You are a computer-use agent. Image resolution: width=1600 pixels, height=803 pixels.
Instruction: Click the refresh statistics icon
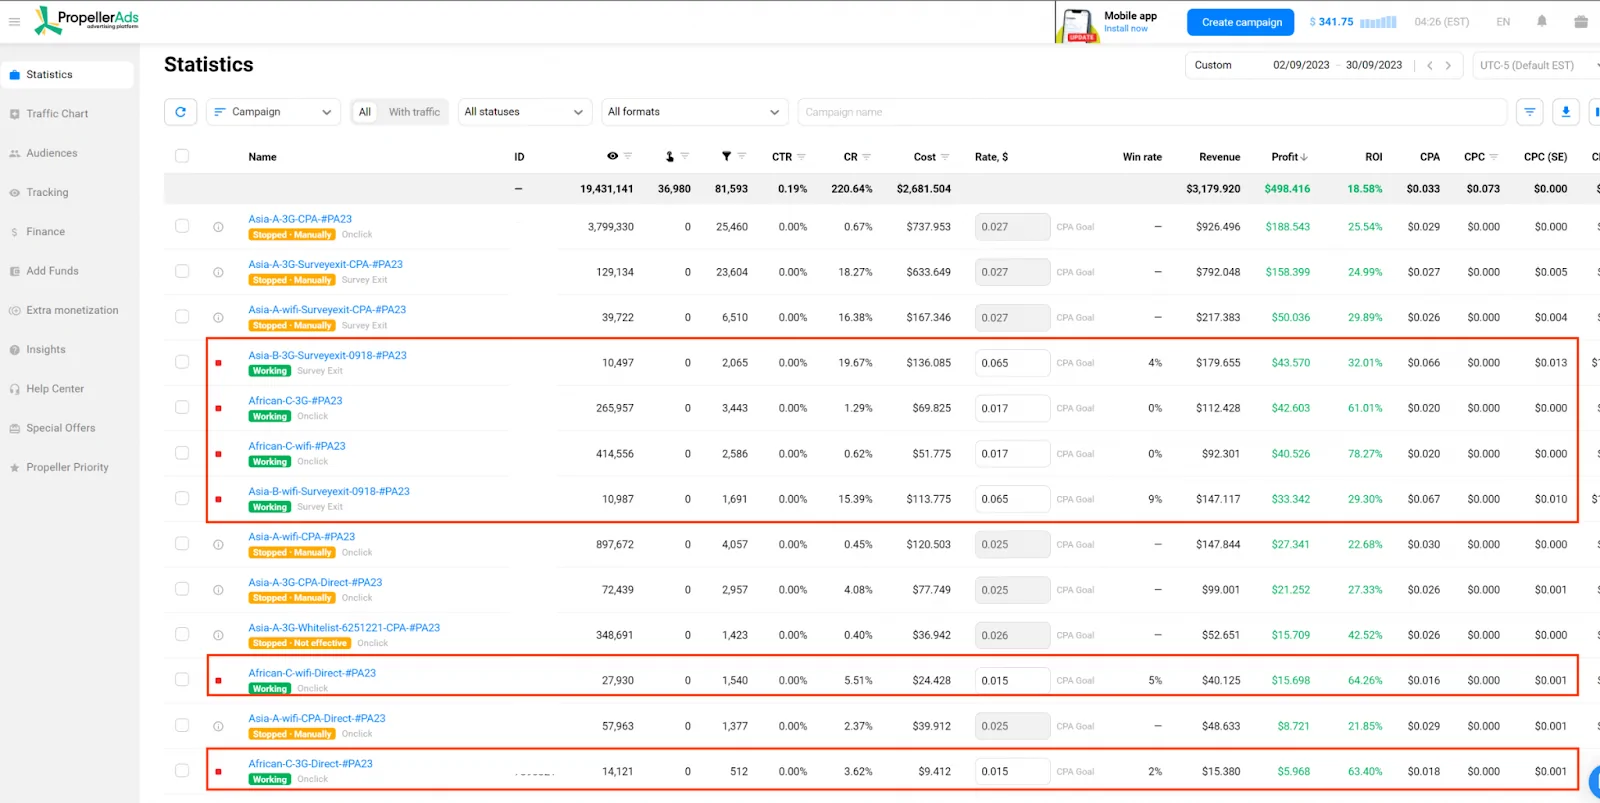pyautogui.click(x=180, y=112)
